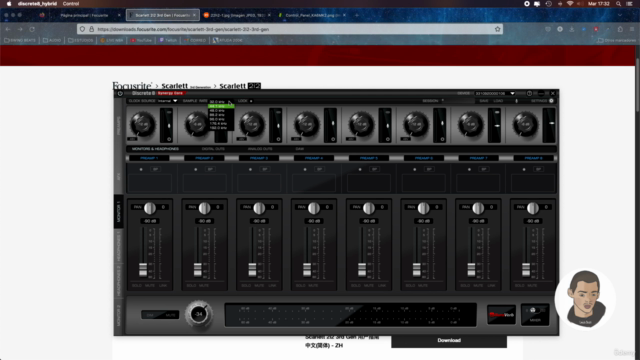640x360 pixels.
Task: Open the help question-mark icon in panel header
Action: pyautogui.click(x=529, y=93)
